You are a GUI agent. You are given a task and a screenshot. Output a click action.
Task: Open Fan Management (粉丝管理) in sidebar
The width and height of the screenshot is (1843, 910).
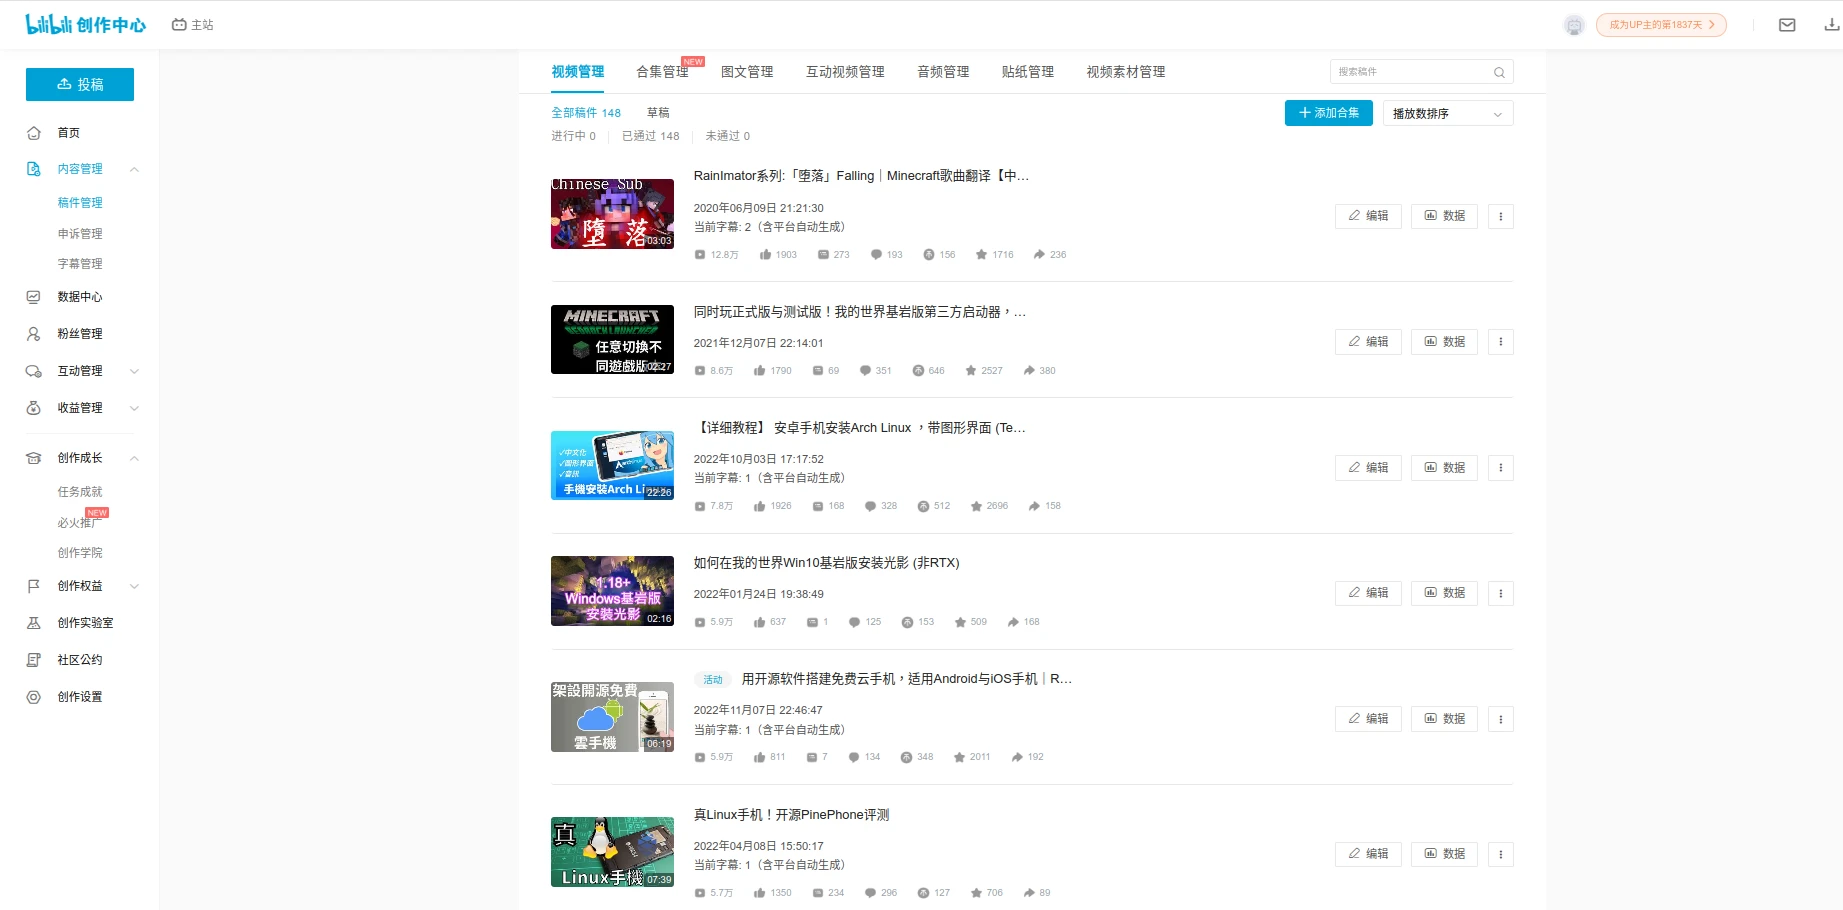coord(80,334)
